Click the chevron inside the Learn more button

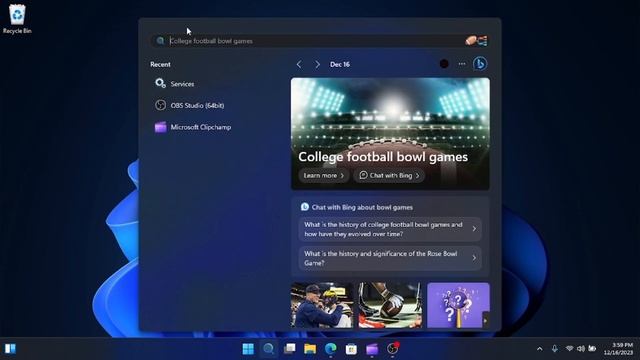(x=342, y=176)
